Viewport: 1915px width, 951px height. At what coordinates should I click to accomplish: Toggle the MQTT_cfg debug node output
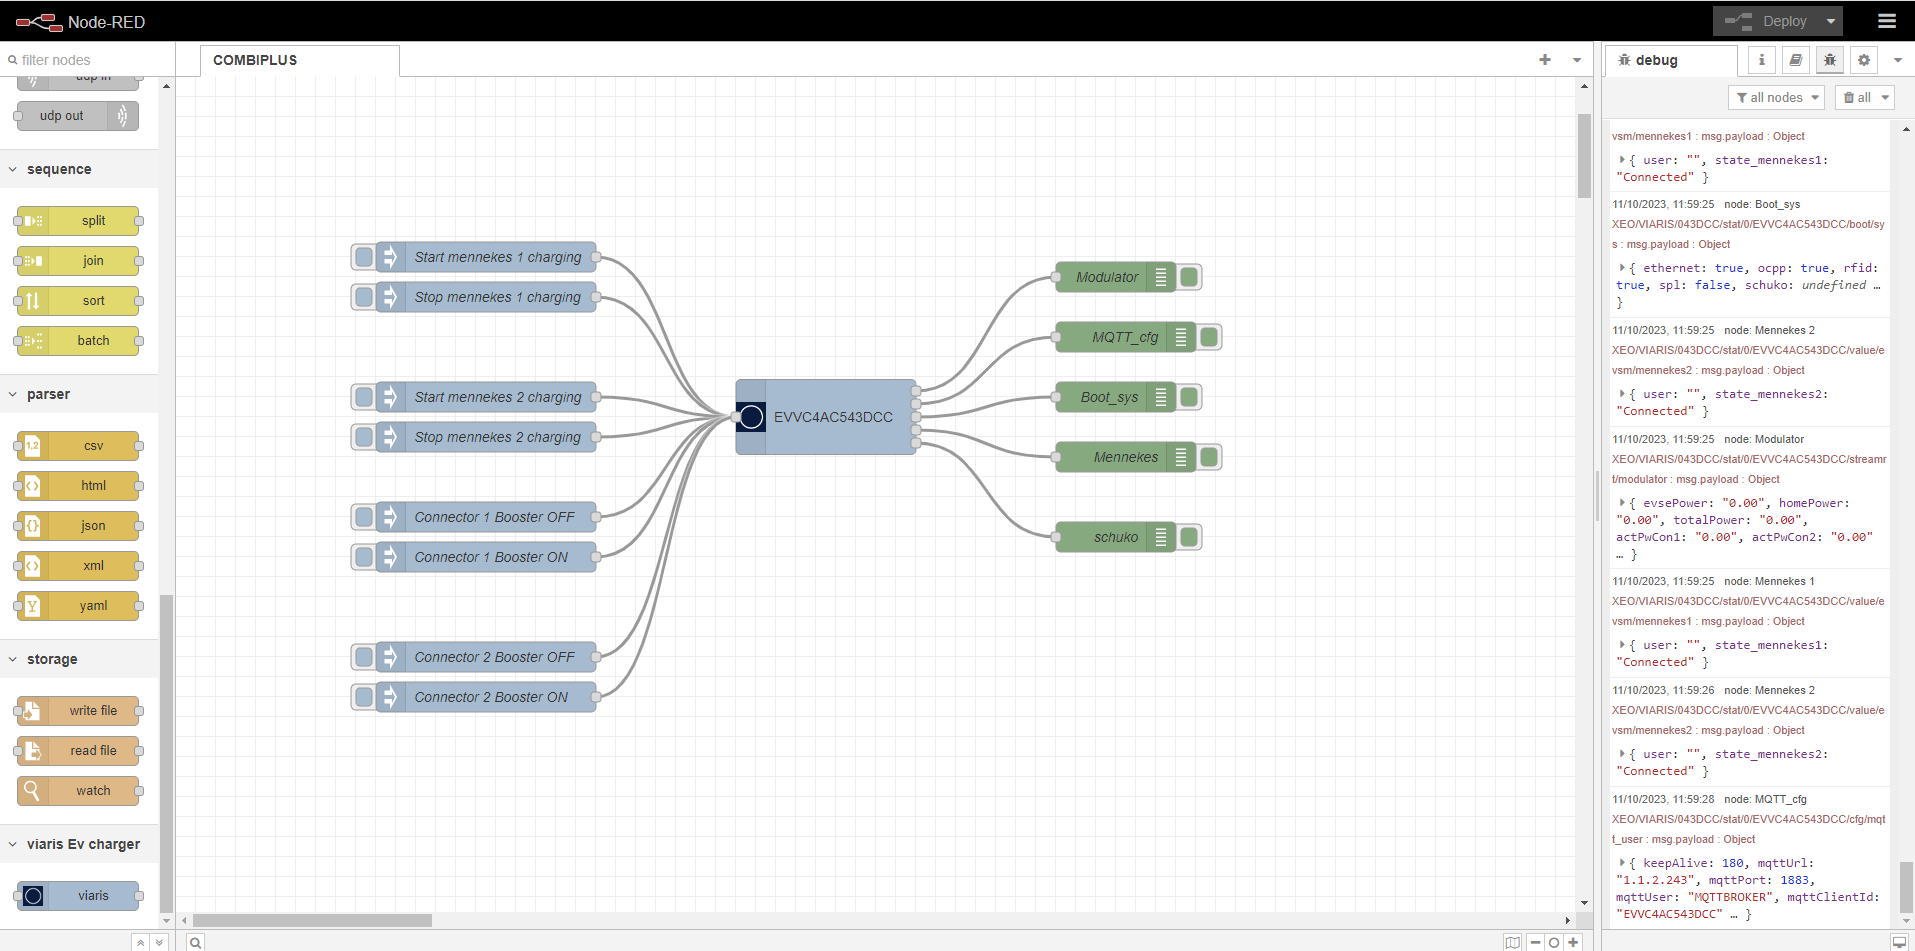[1209, 337]
